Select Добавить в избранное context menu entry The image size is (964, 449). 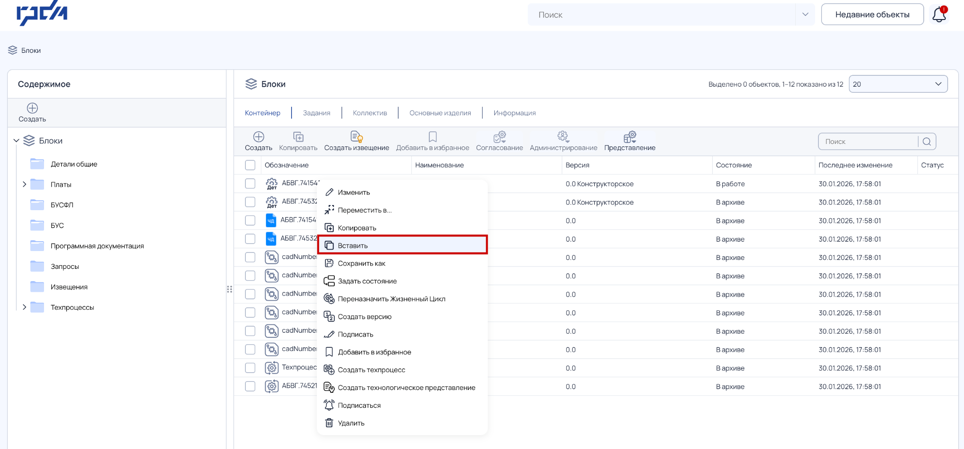402,352
